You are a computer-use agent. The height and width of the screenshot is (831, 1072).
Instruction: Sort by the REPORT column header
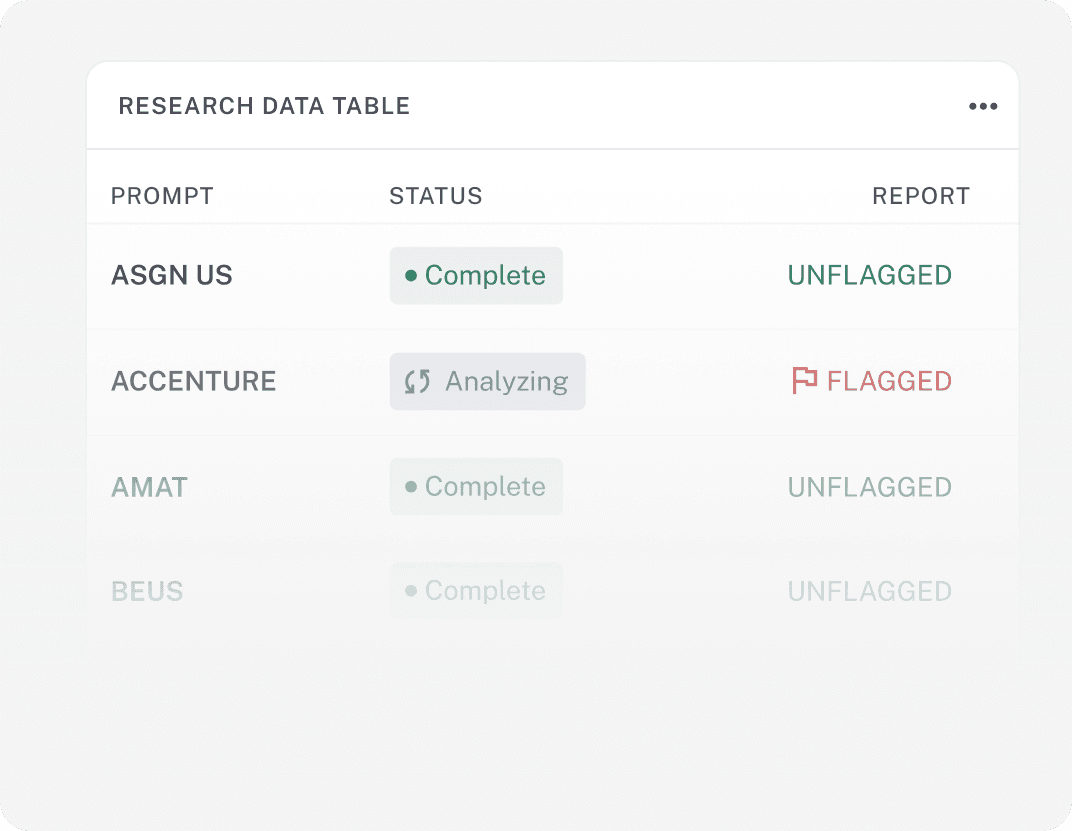[921, 196]
